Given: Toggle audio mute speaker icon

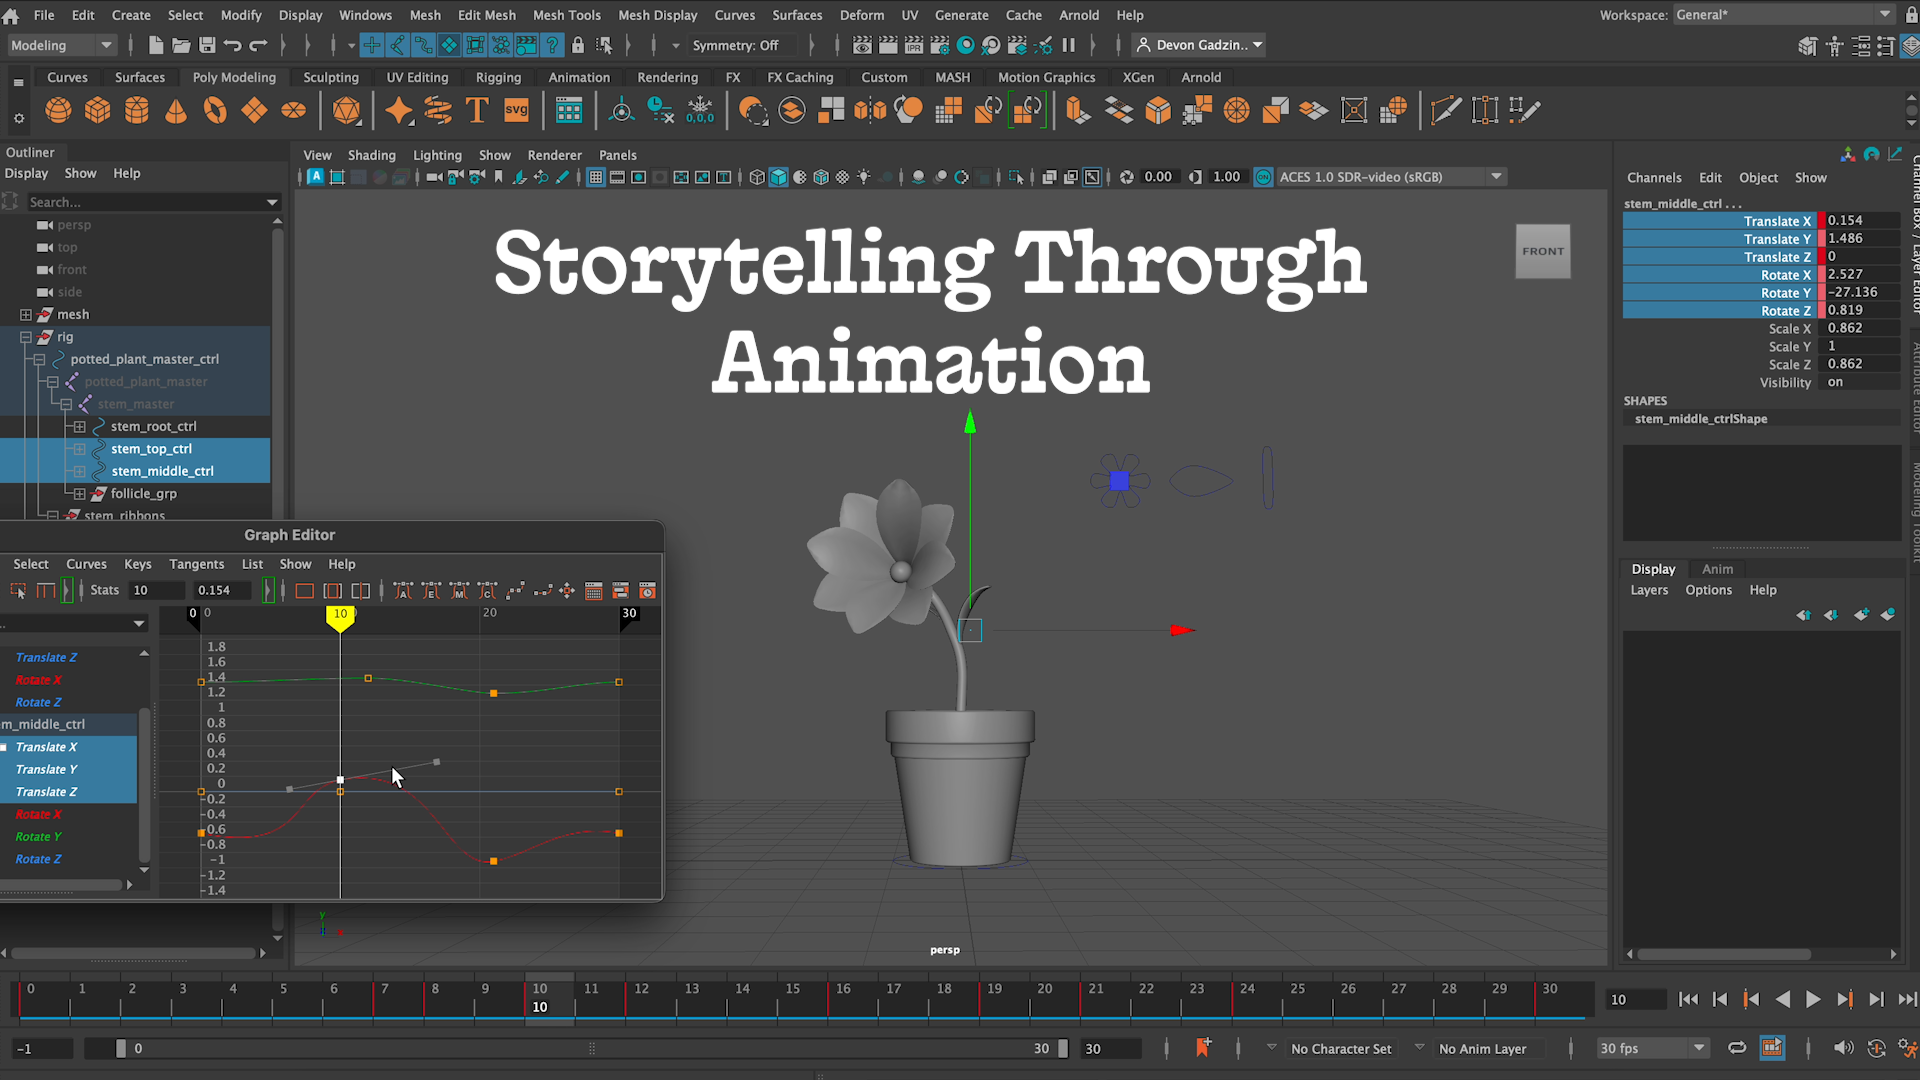Looking at the screenshot, I should coord(1843,1048).
